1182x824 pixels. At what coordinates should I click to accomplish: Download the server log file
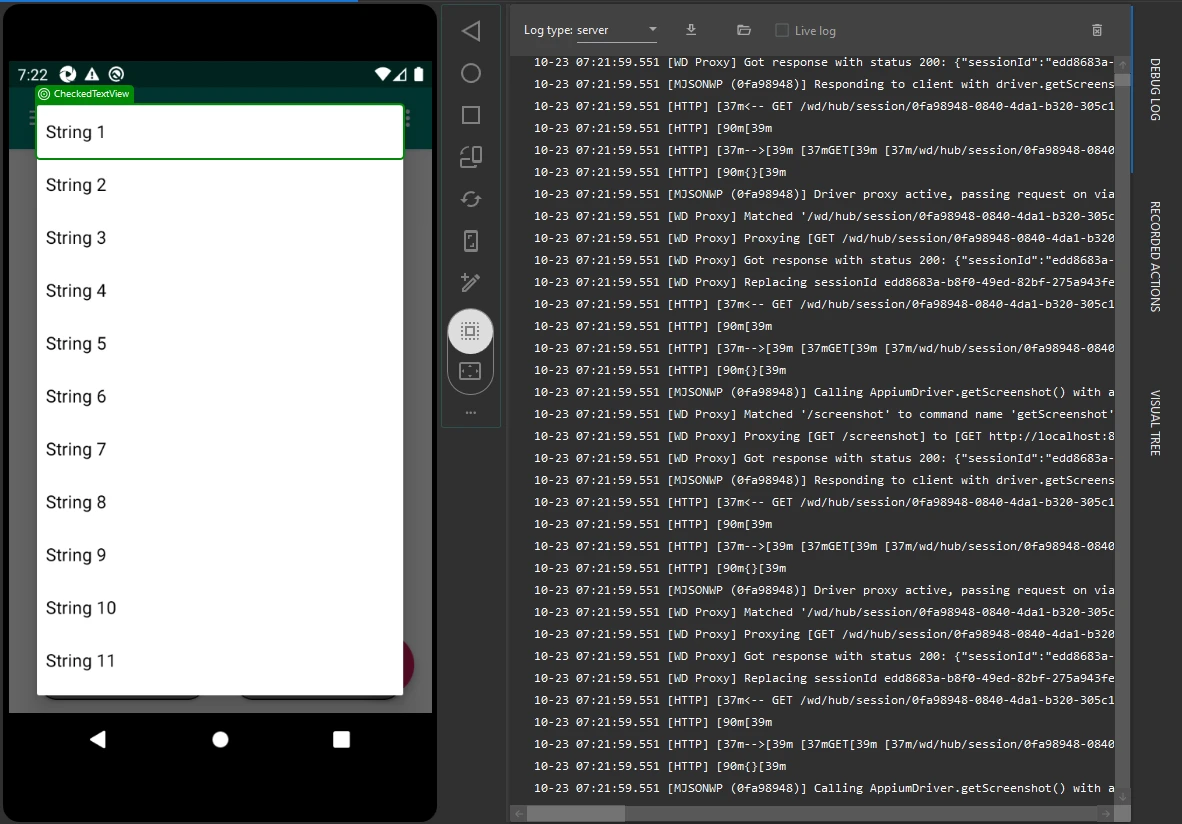pyautogui.click(x=691, y=30)
